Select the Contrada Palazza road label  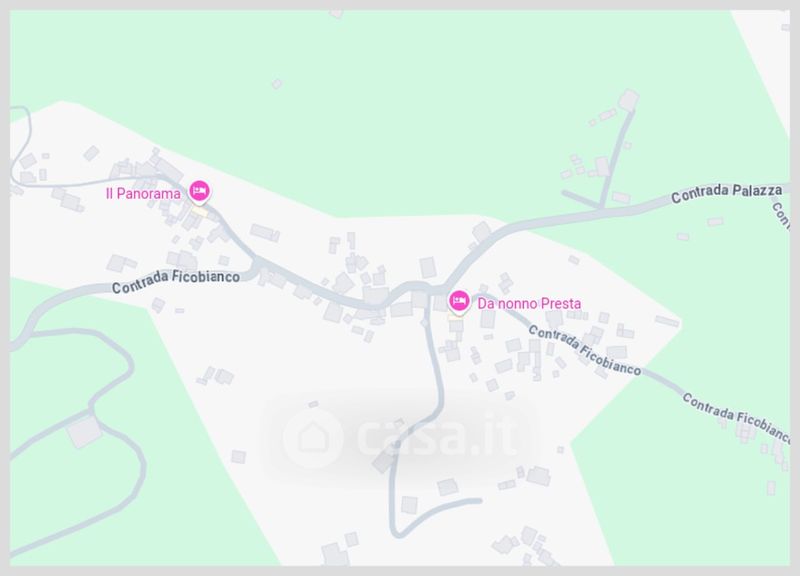726,193
